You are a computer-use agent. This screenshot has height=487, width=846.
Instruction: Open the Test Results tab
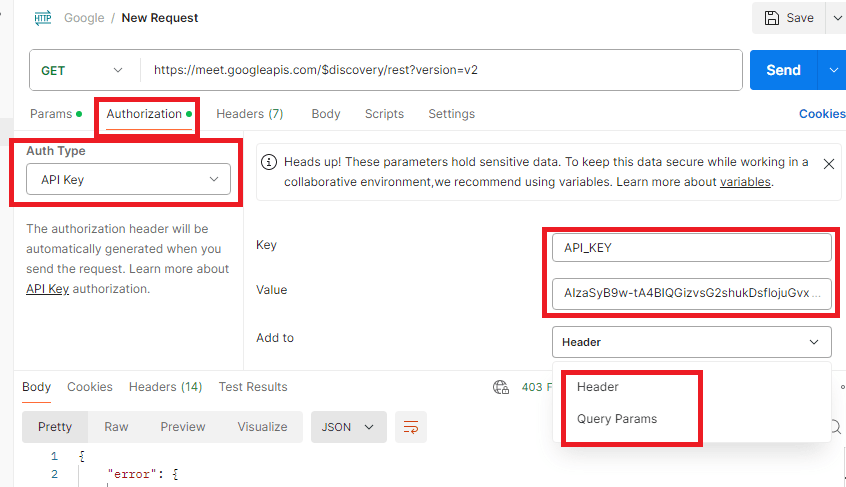(253, 387)
